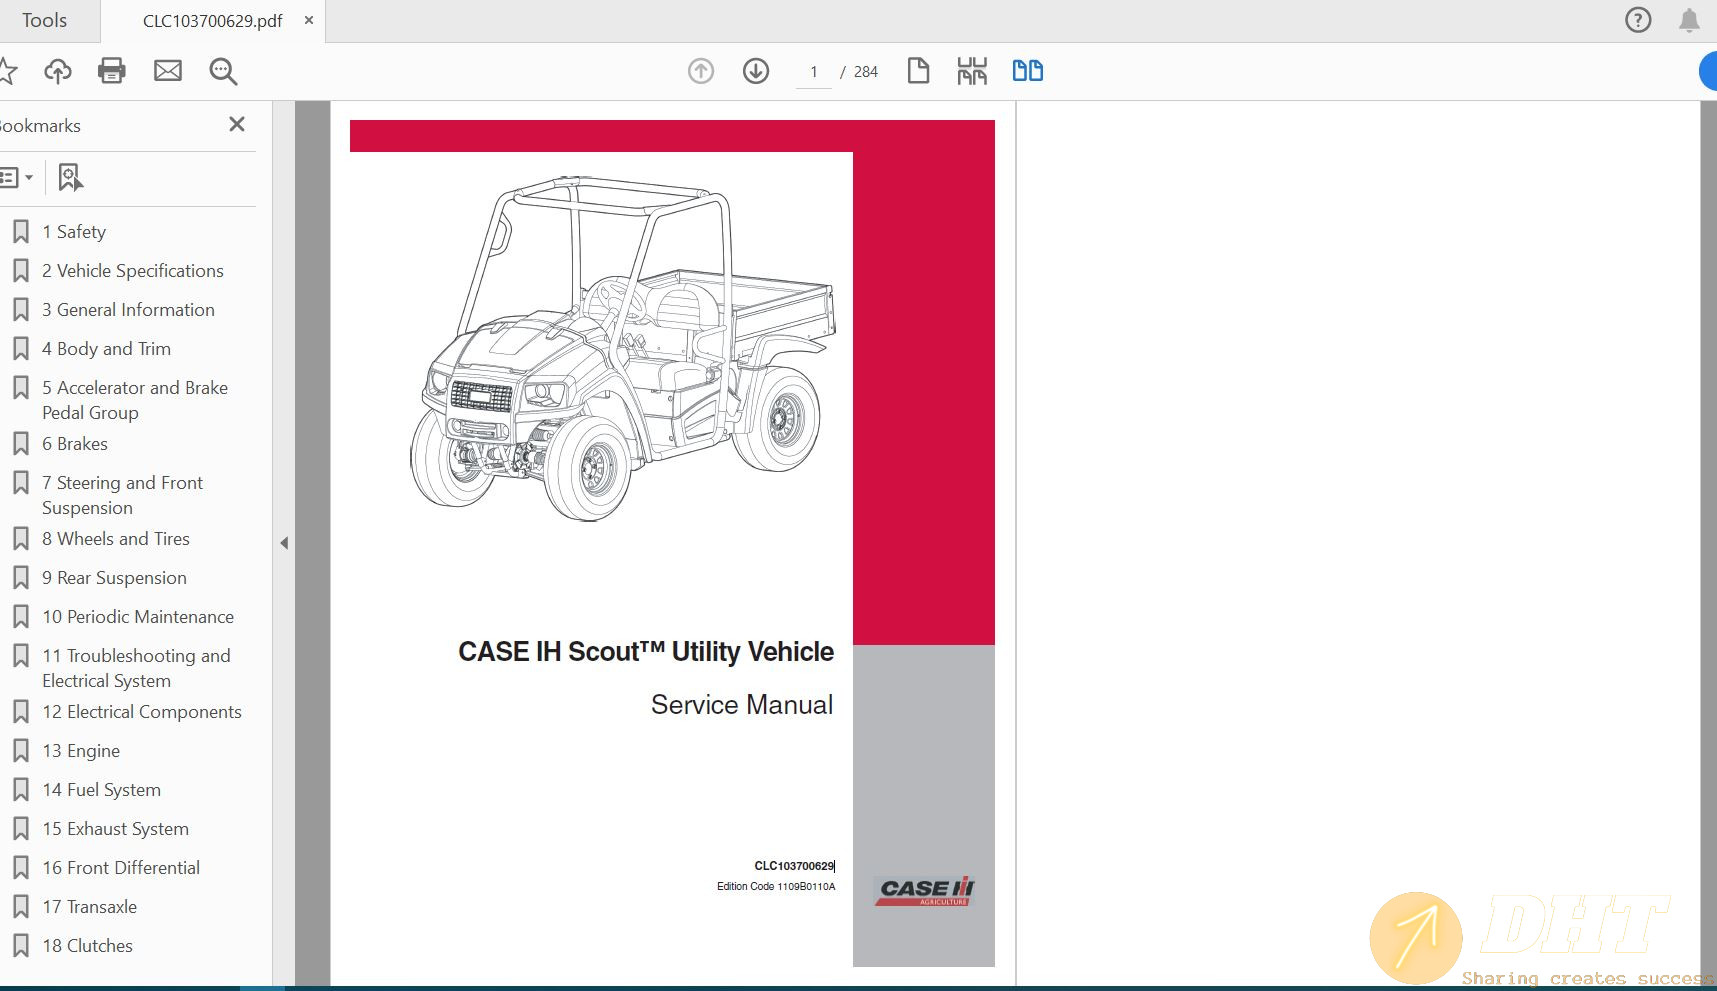Switch to single page view mode
The height and width of the screenshot is (991, 1717).
(x=918, y=71)
